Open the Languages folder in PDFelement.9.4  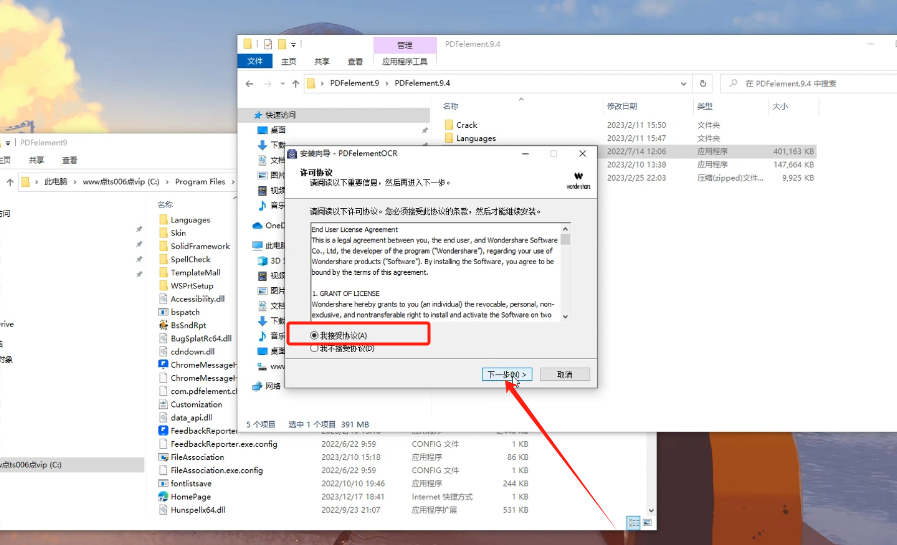475,138
